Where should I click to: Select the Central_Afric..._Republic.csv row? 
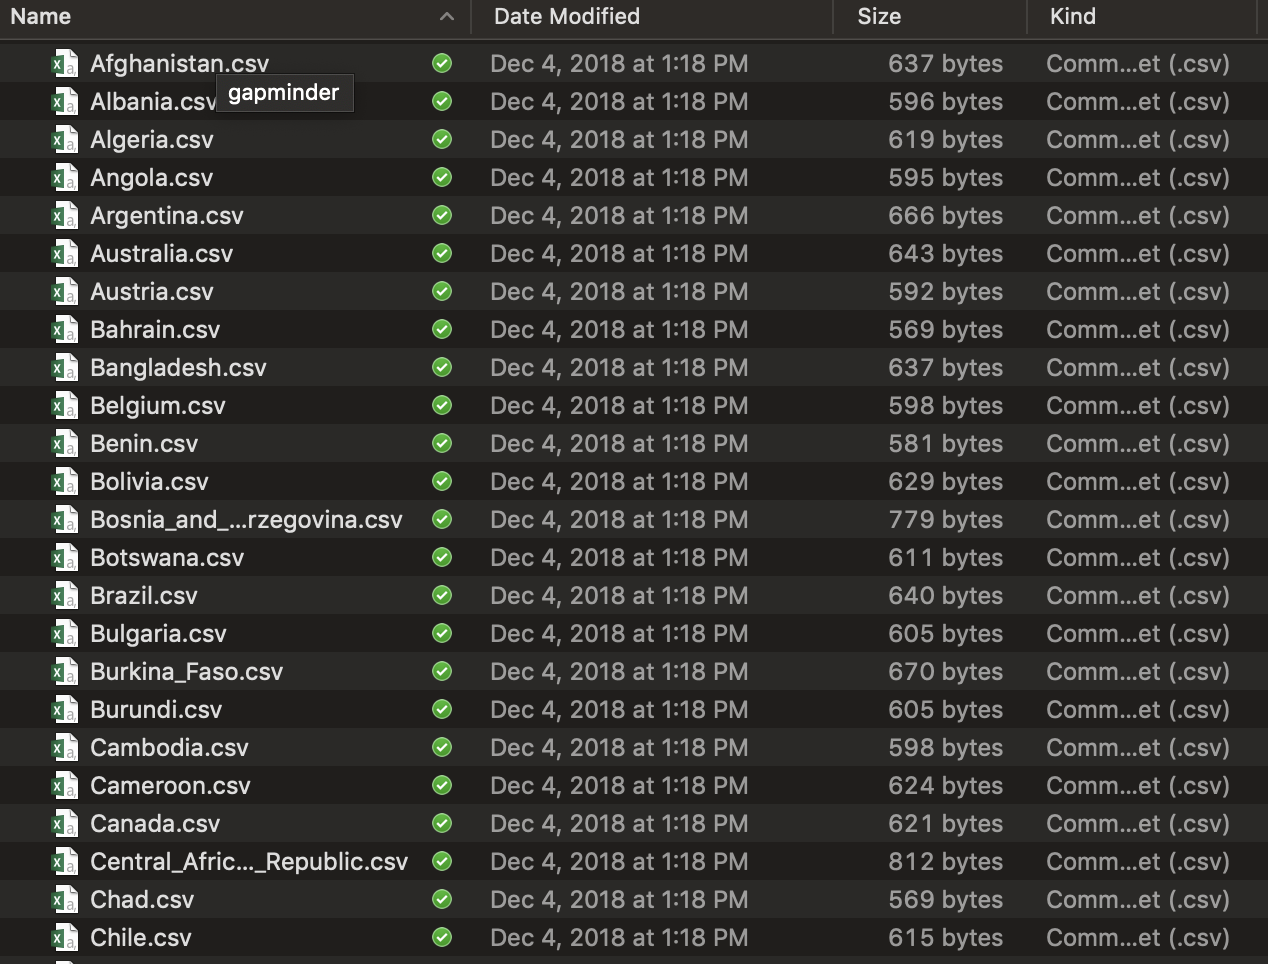click(249, 862)
